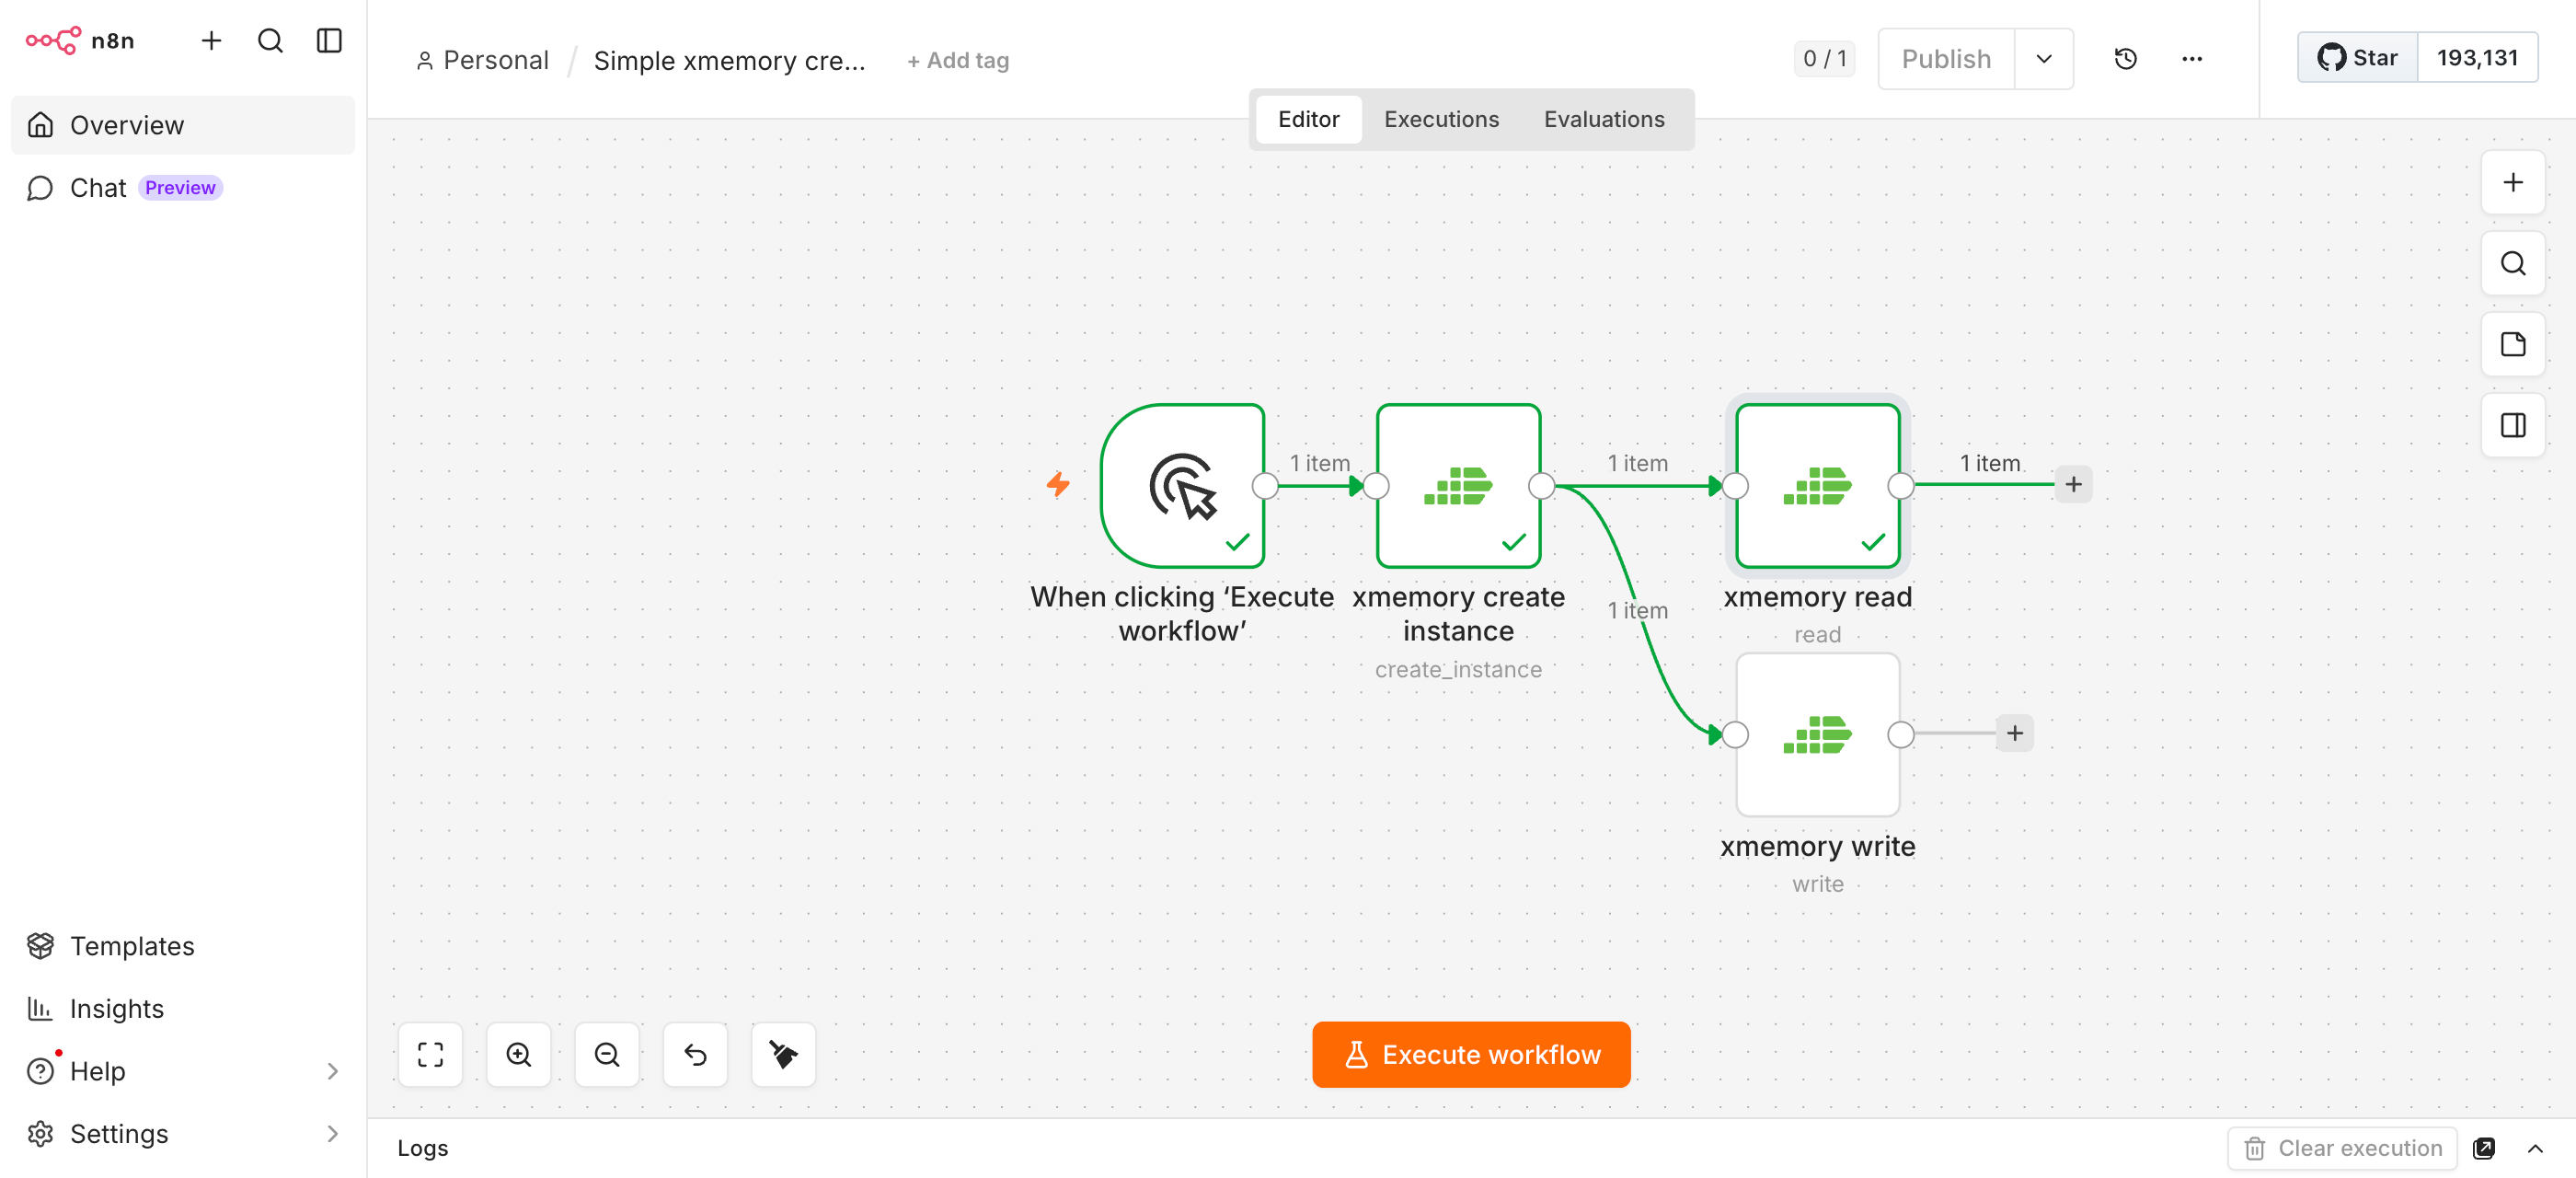Image resolution: width=2576 pixels, height=1178 pixels.
Task: Reset canvas zoom level
Action: tap(695, 1054)
